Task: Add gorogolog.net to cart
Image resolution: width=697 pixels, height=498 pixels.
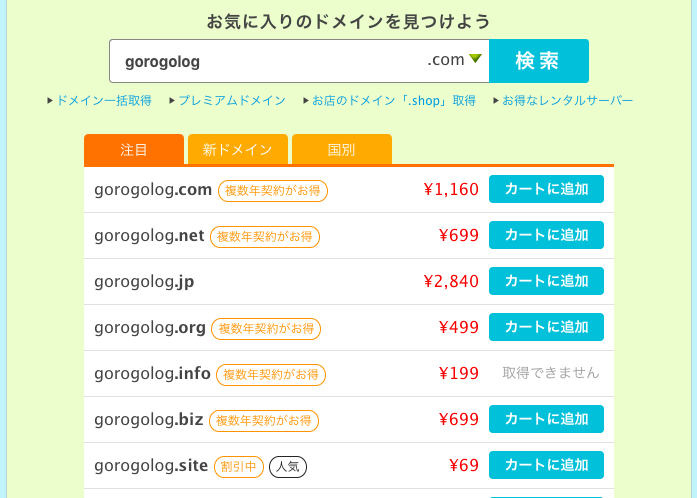Action: pos(546,235)
